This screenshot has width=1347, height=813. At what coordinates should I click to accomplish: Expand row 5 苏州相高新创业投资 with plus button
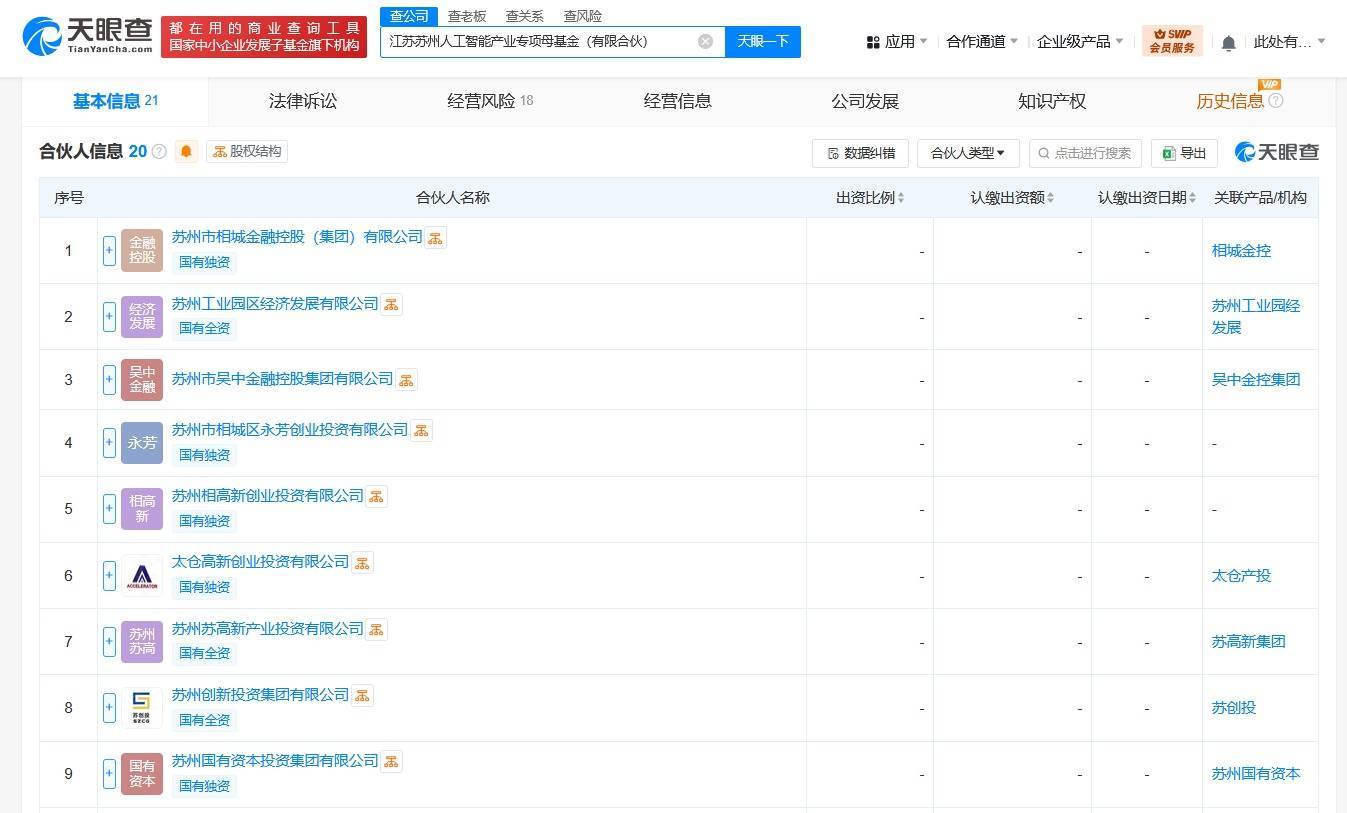[109, 508]
